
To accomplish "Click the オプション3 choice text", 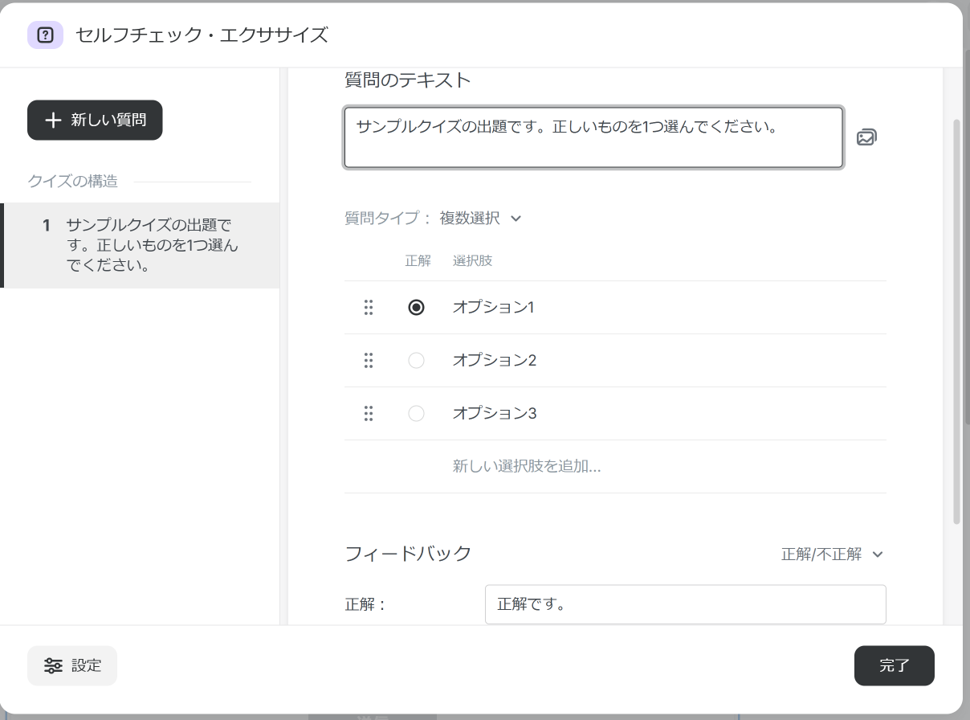I will (x=494, y=413).
